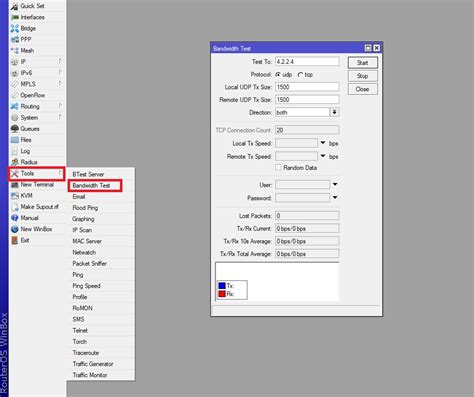474x397 pixels.
Task: Open Flood Ping from Tools menu
Action: click(85, 208)
